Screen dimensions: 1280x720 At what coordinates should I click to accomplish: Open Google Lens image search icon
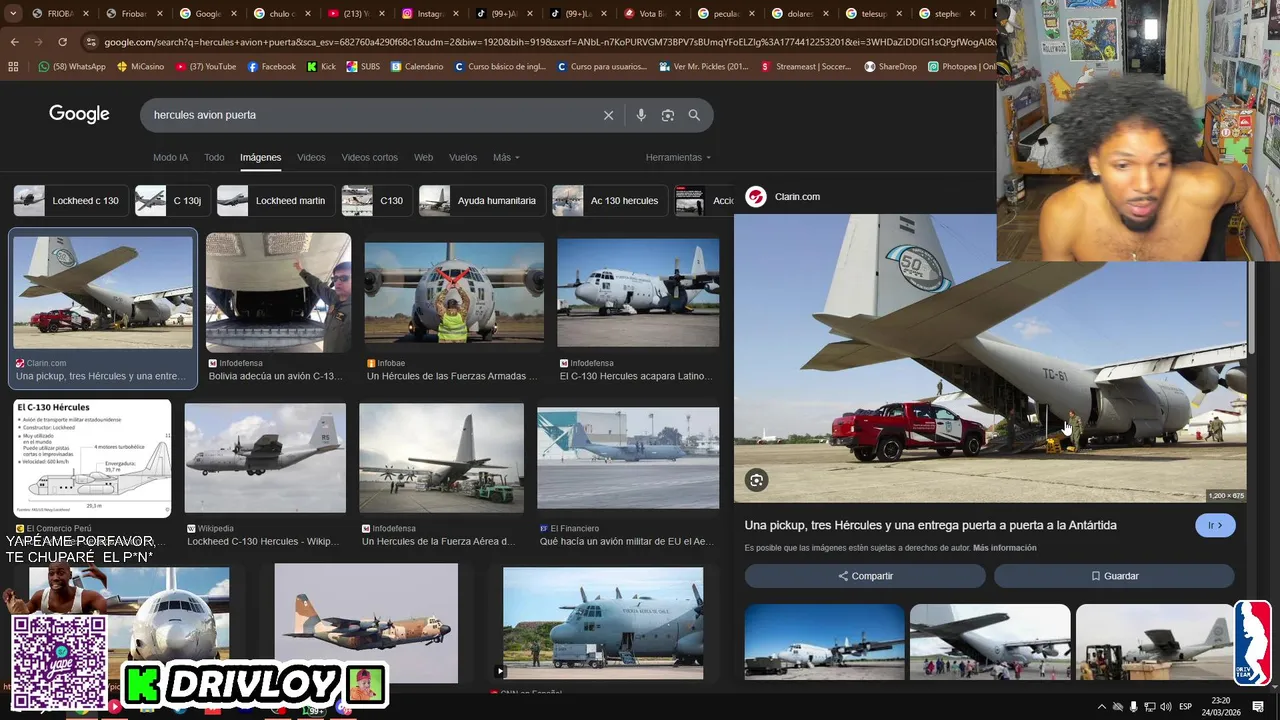[x=668, y=115]
